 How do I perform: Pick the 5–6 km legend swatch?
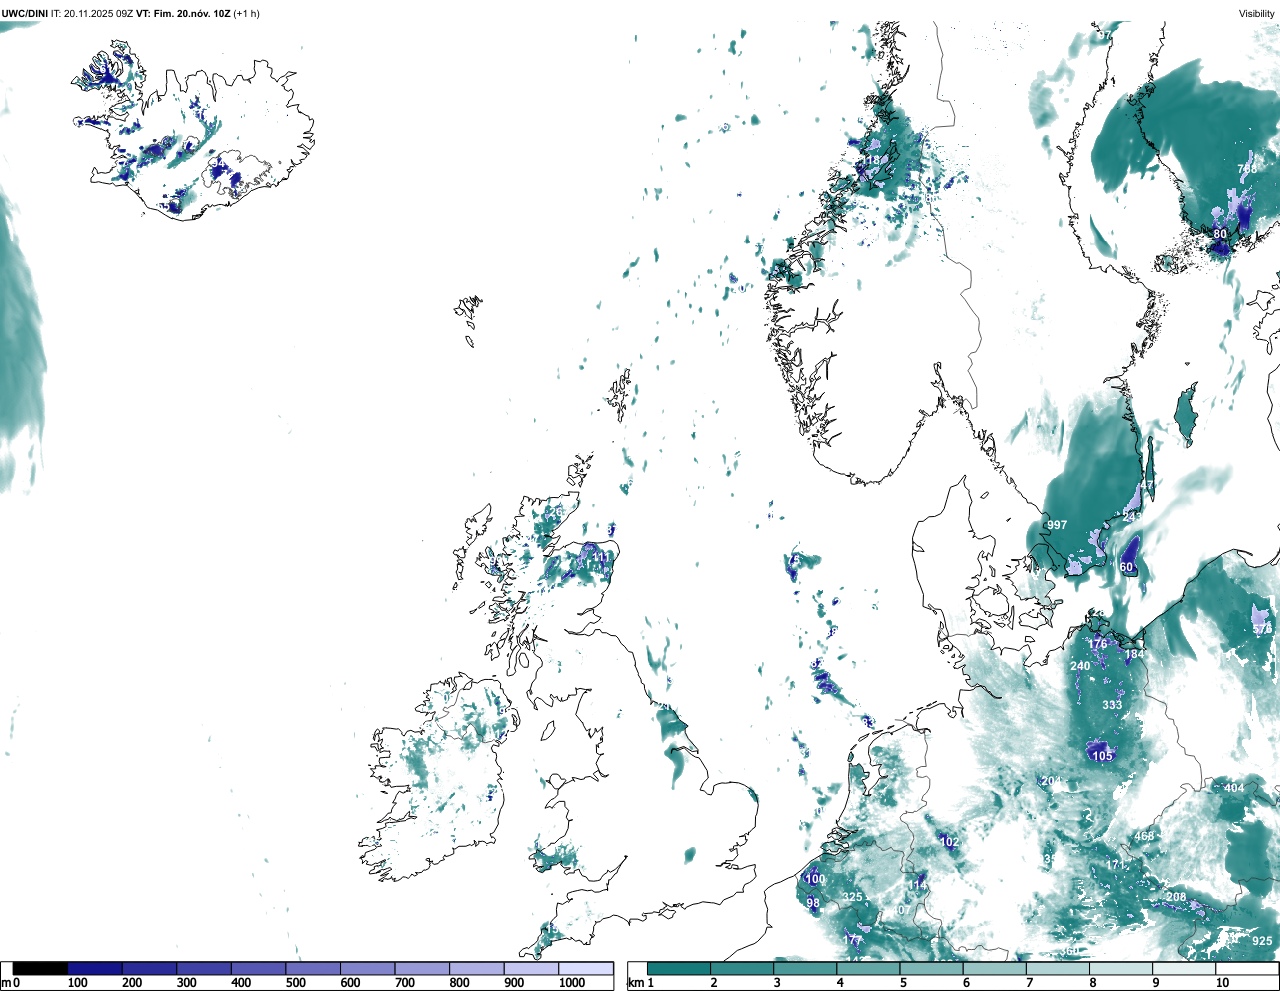(931, 969)
